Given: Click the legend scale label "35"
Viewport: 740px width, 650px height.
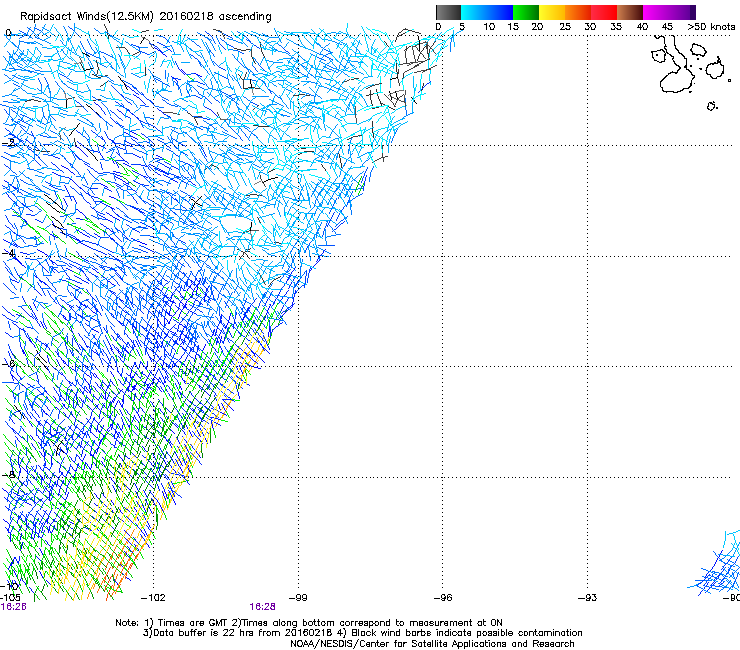Looking at the screenshot, I should [x=616, y=27].
